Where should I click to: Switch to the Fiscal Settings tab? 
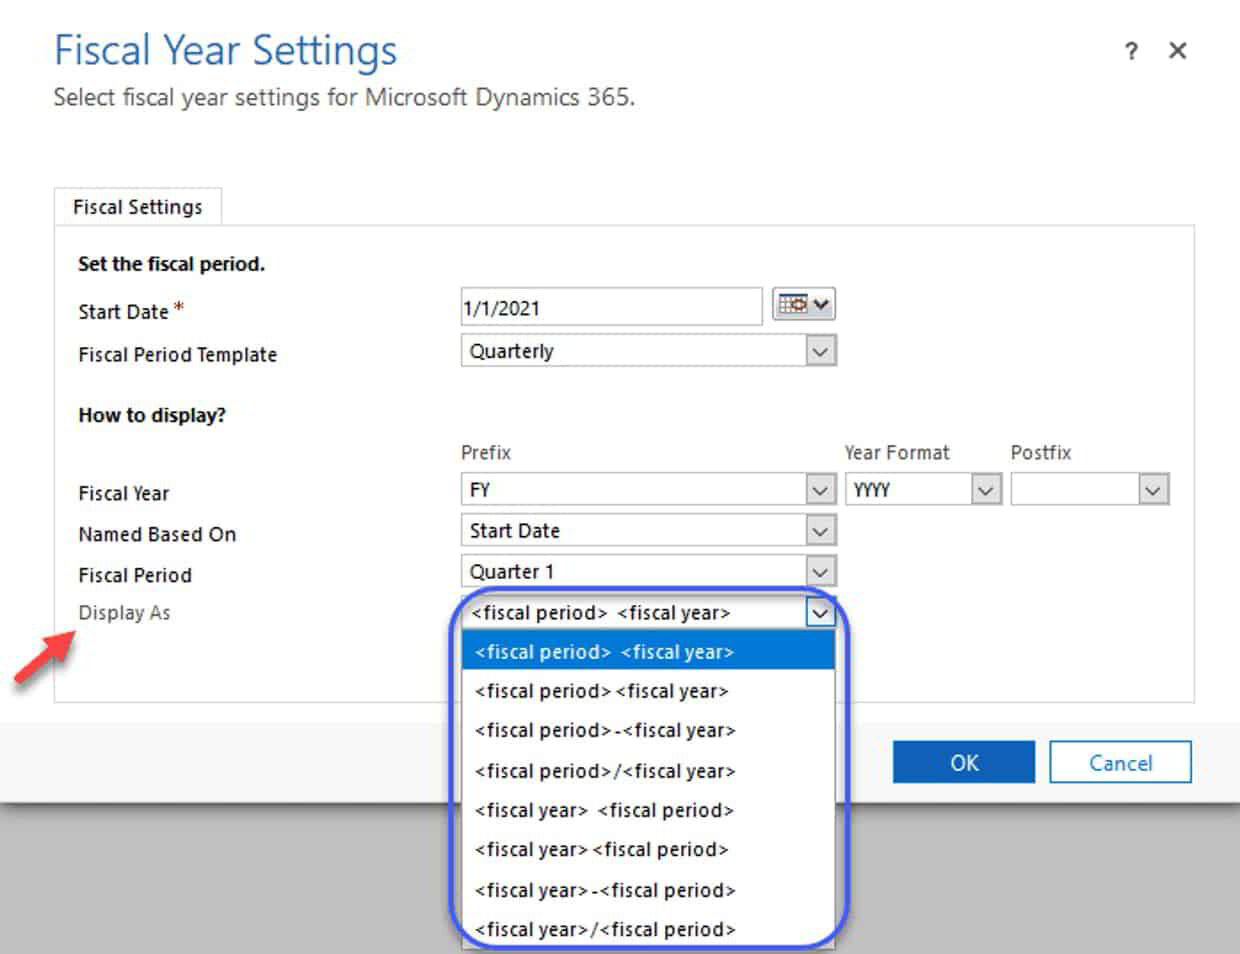click(x=138, y=207)
